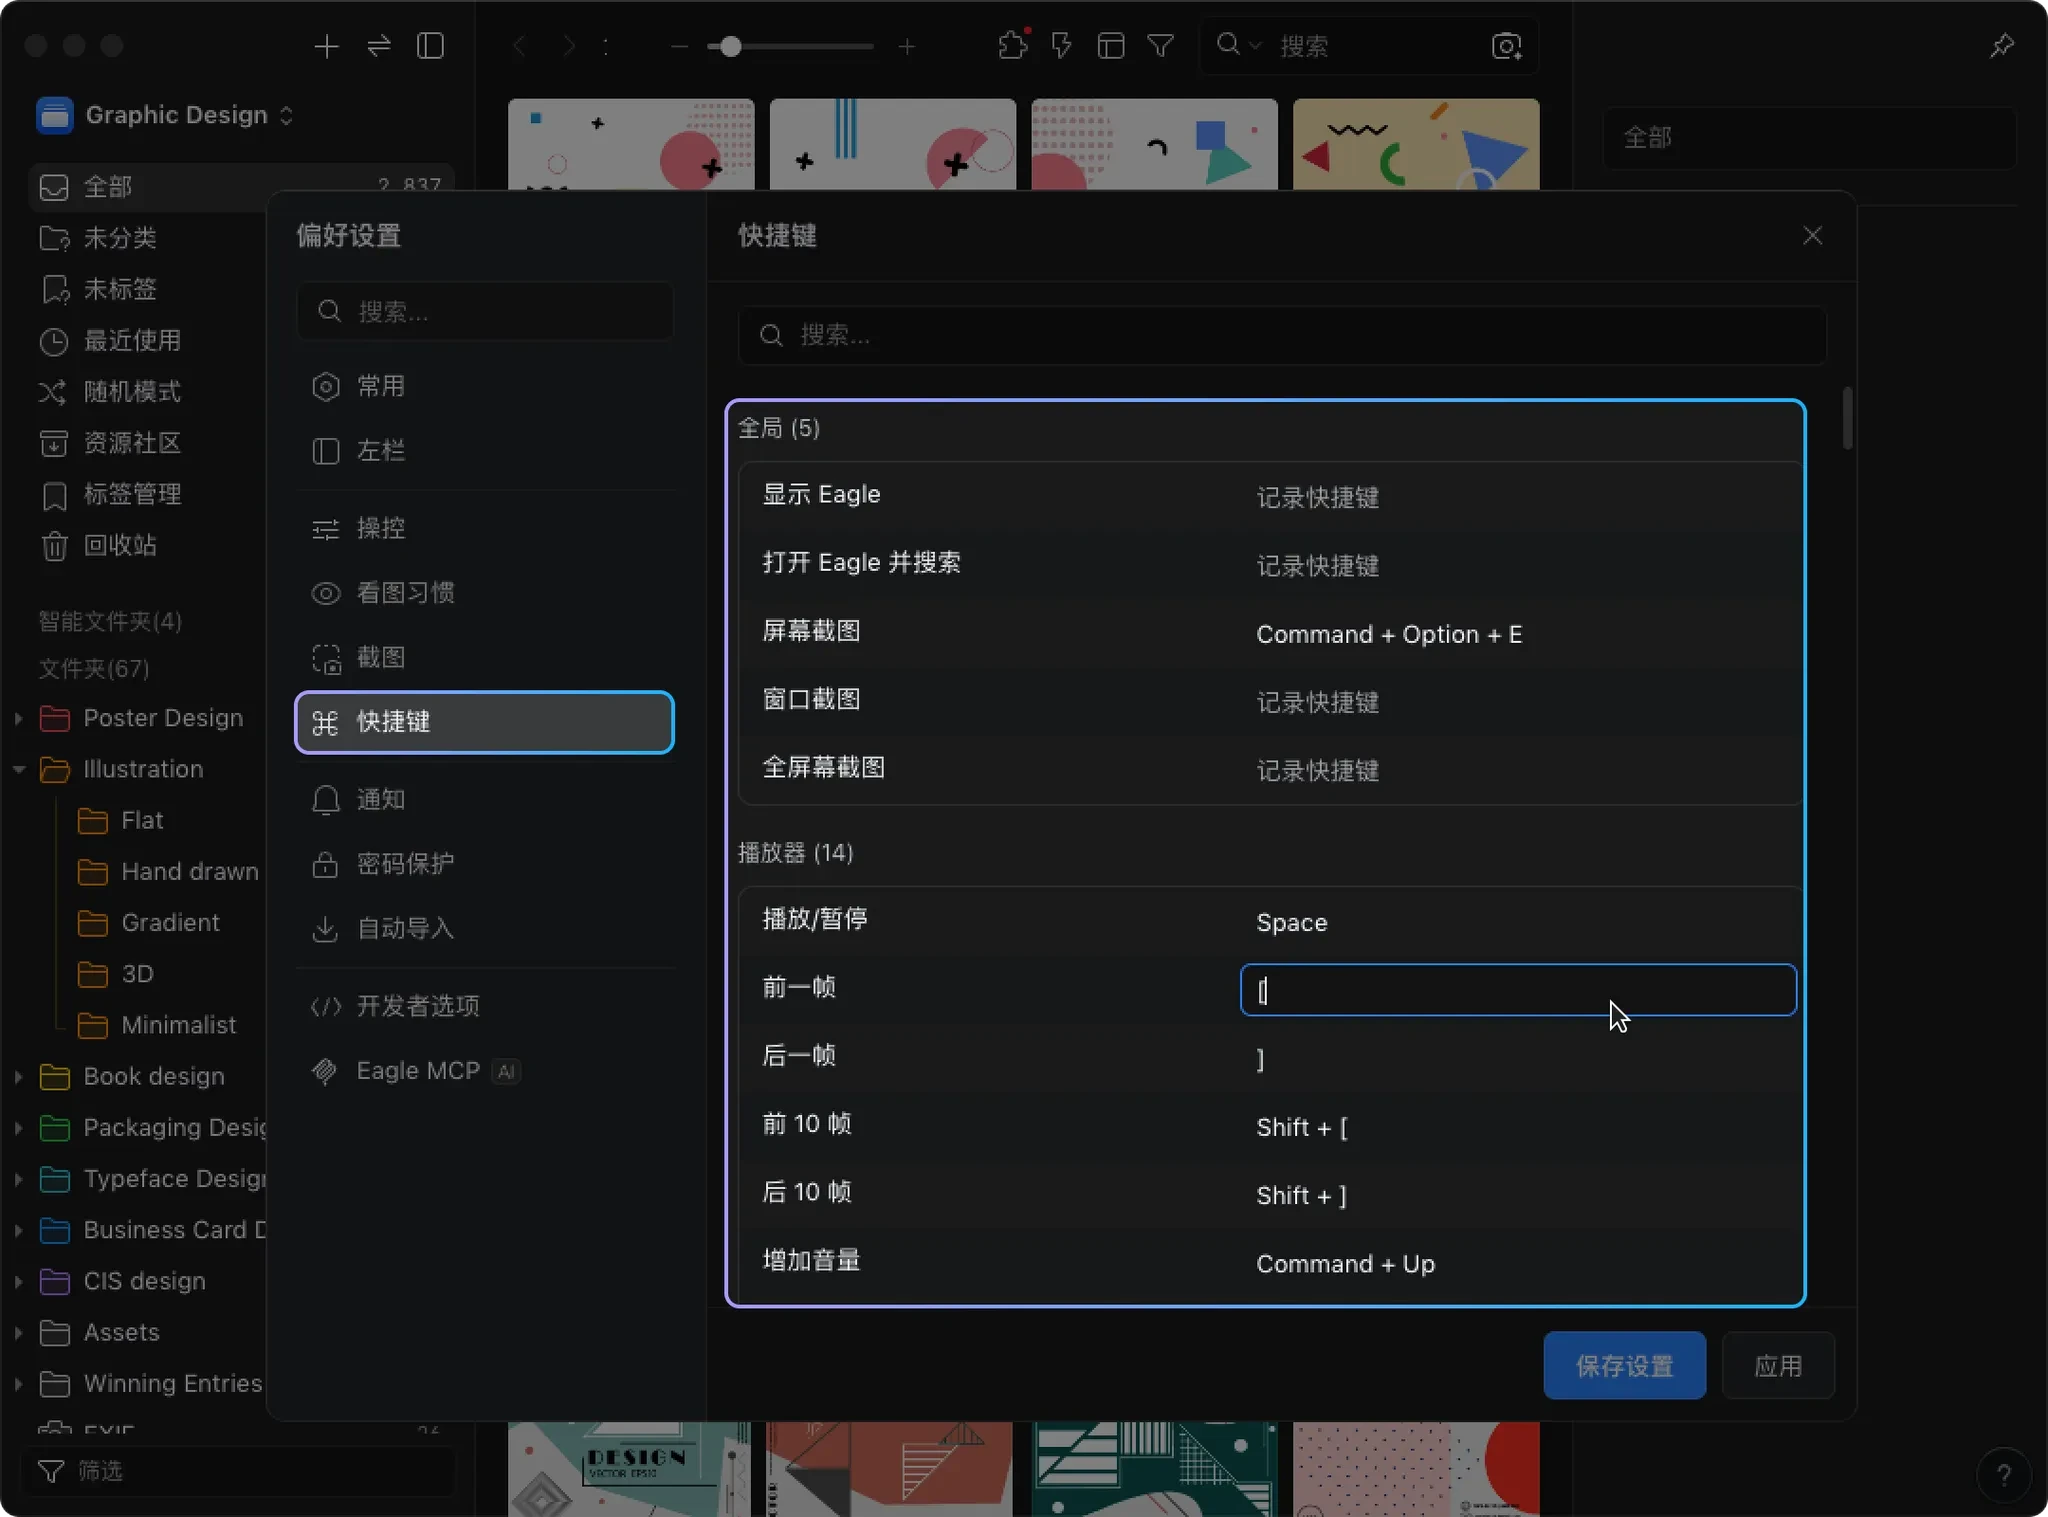Edit the 屏幕截图 Command + Option + E shortcut

coord(1518,634)
